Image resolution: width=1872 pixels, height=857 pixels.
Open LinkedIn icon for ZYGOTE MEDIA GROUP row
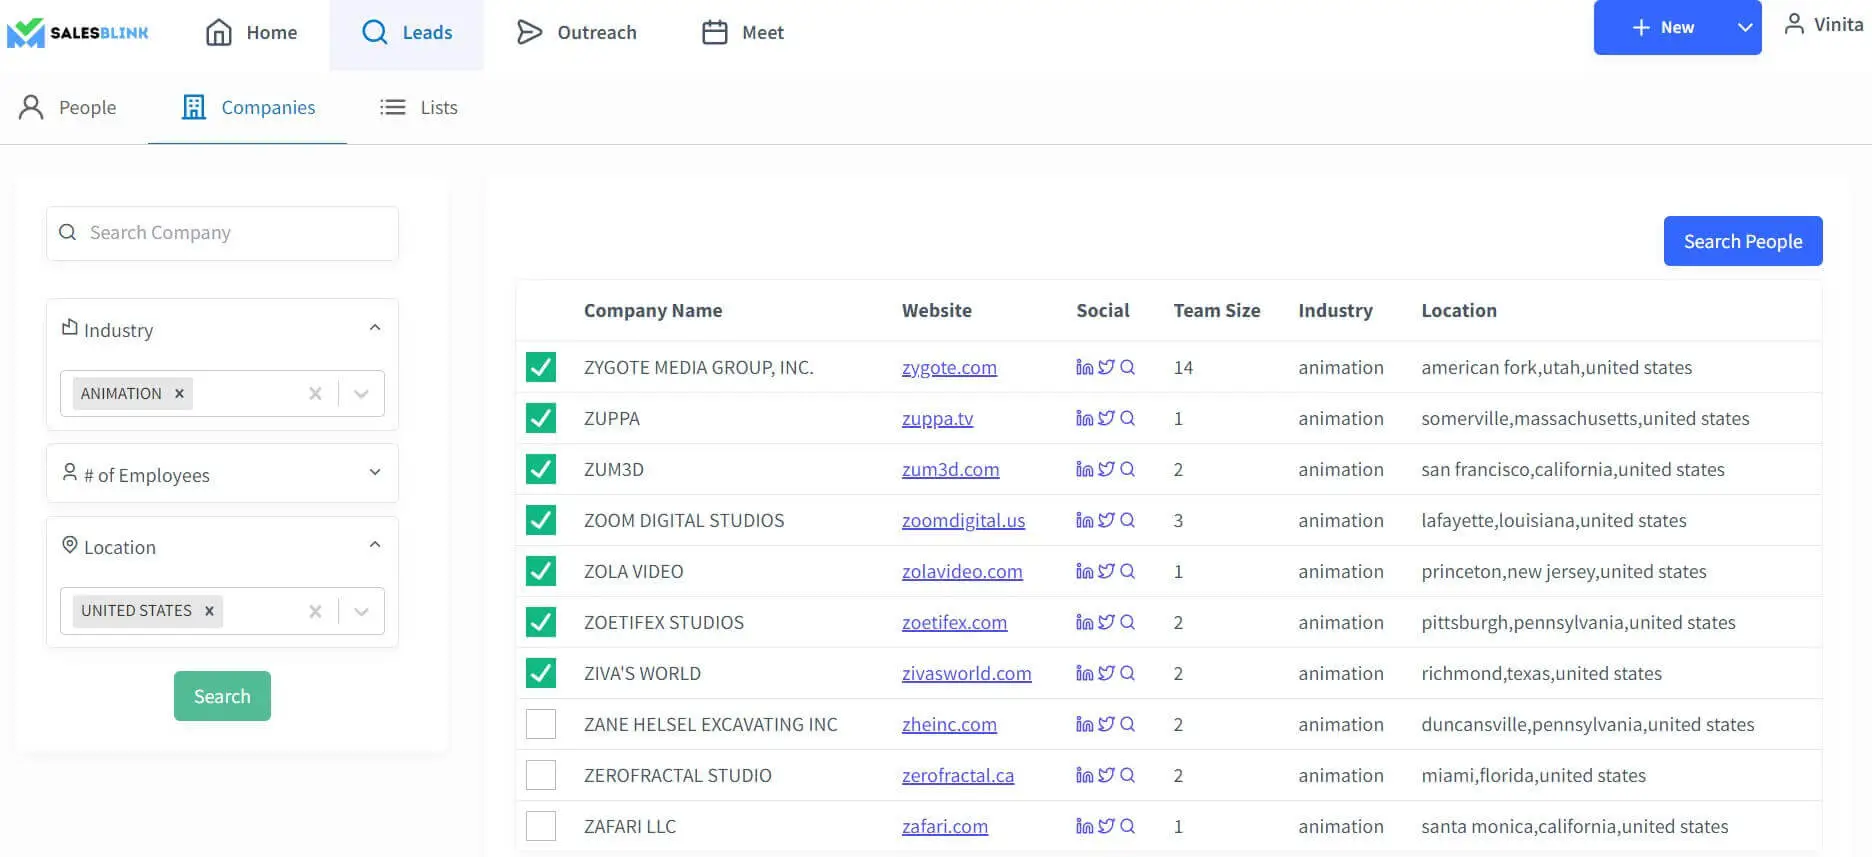[x=1084, y=367]
